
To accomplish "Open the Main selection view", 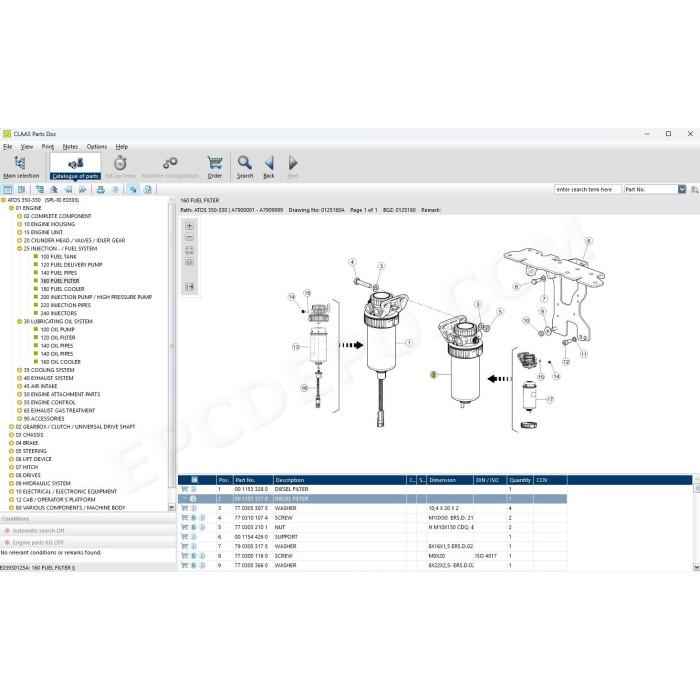I will pyautogui.click(x=21, y=167).
